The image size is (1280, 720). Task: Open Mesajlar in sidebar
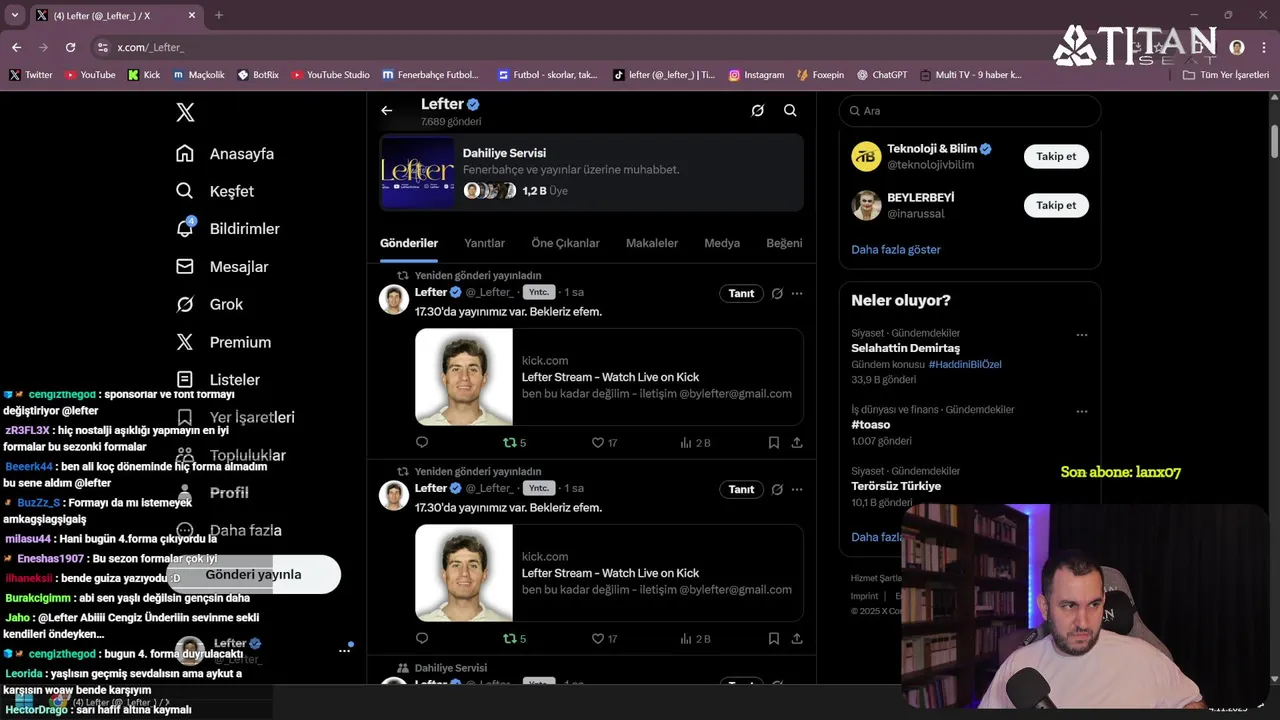click(x=238, y=267)
